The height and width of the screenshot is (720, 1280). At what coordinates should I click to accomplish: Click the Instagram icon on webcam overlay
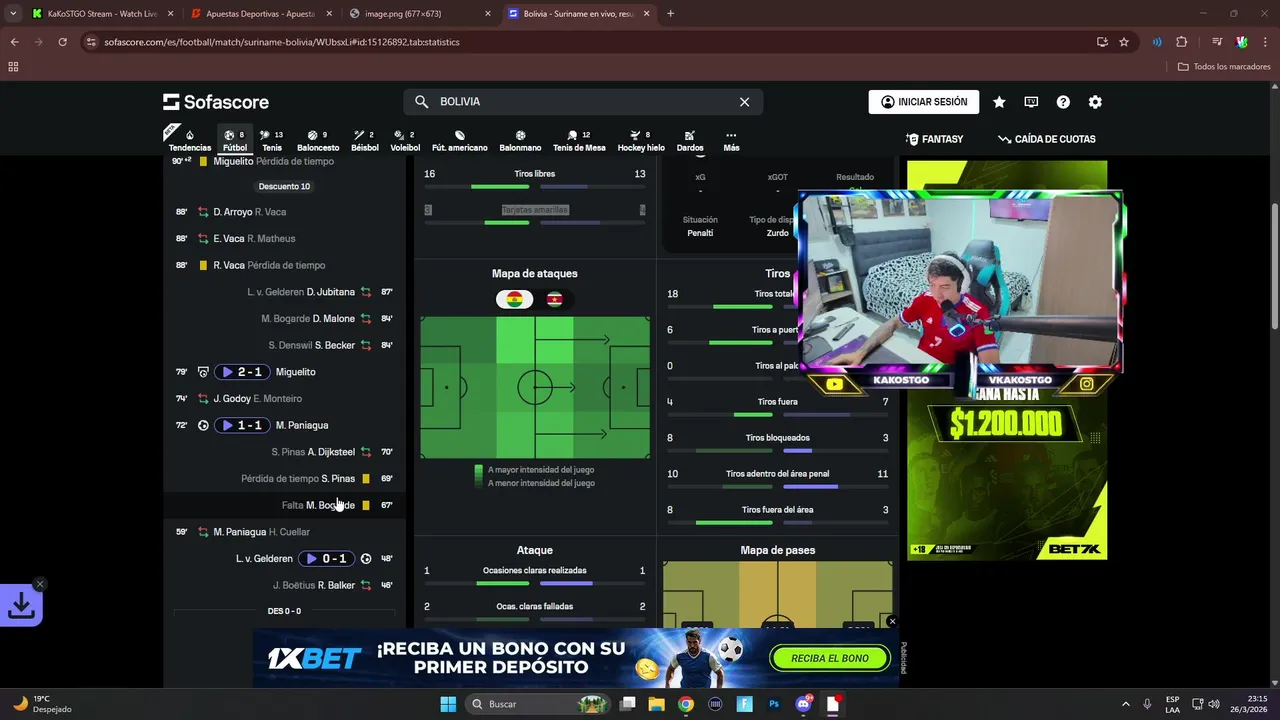tap(1087, 383)
